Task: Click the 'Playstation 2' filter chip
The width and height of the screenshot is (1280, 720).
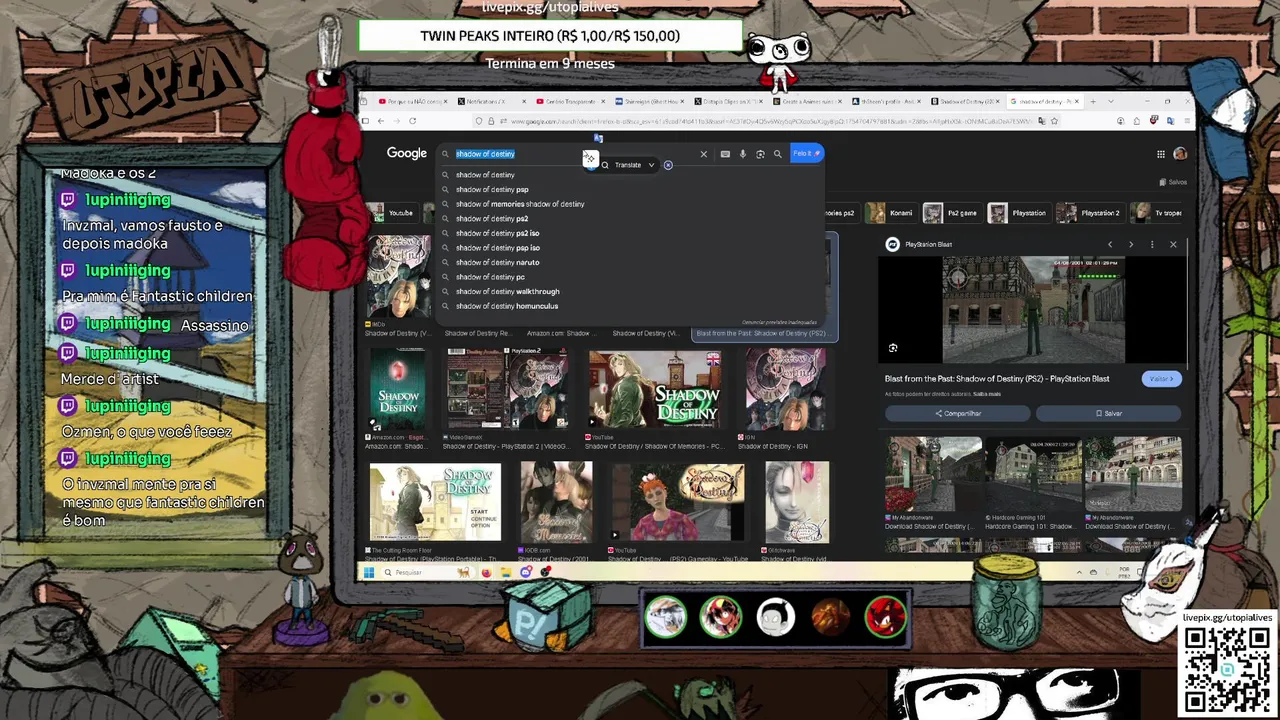Action: (x=1089, y=213)
